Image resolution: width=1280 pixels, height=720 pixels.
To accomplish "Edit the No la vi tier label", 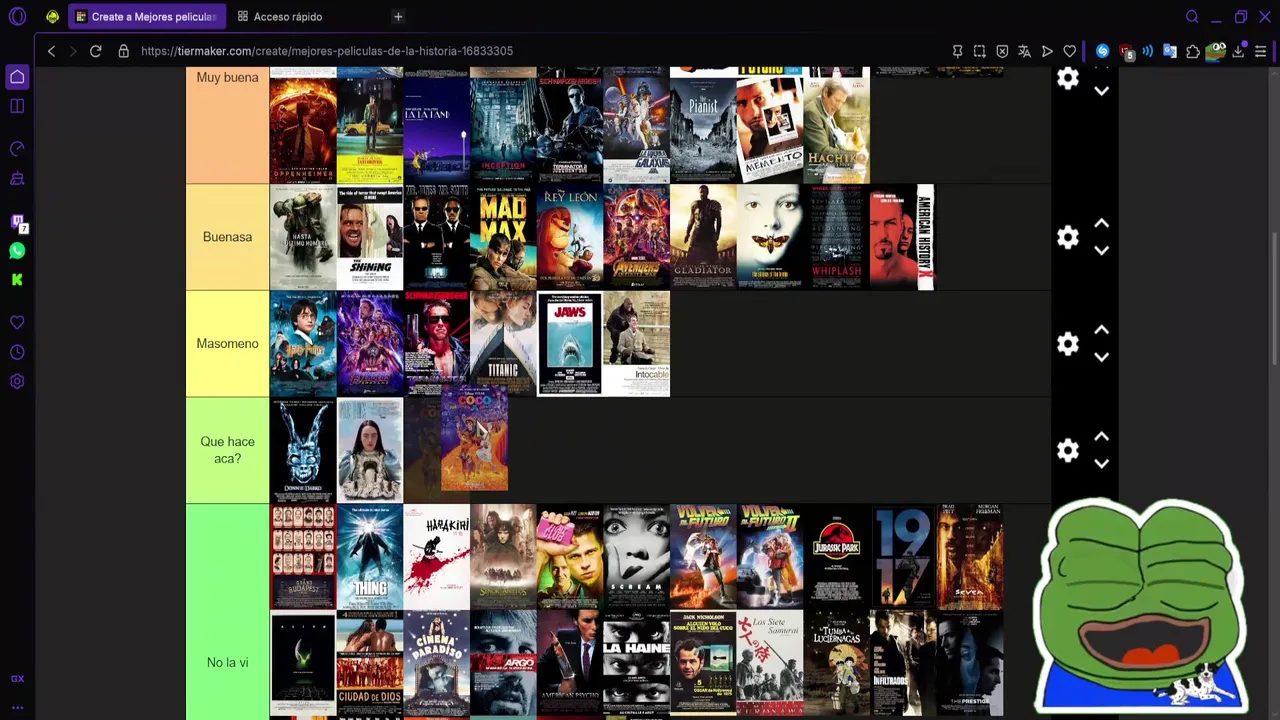I will (x=227, y=662).
